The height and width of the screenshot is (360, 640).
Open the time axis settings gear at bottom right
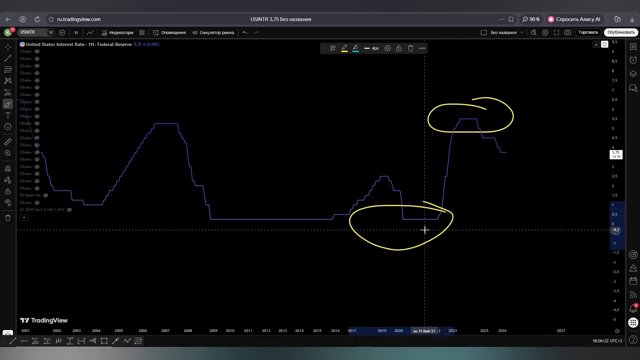(x=617, y=331)
